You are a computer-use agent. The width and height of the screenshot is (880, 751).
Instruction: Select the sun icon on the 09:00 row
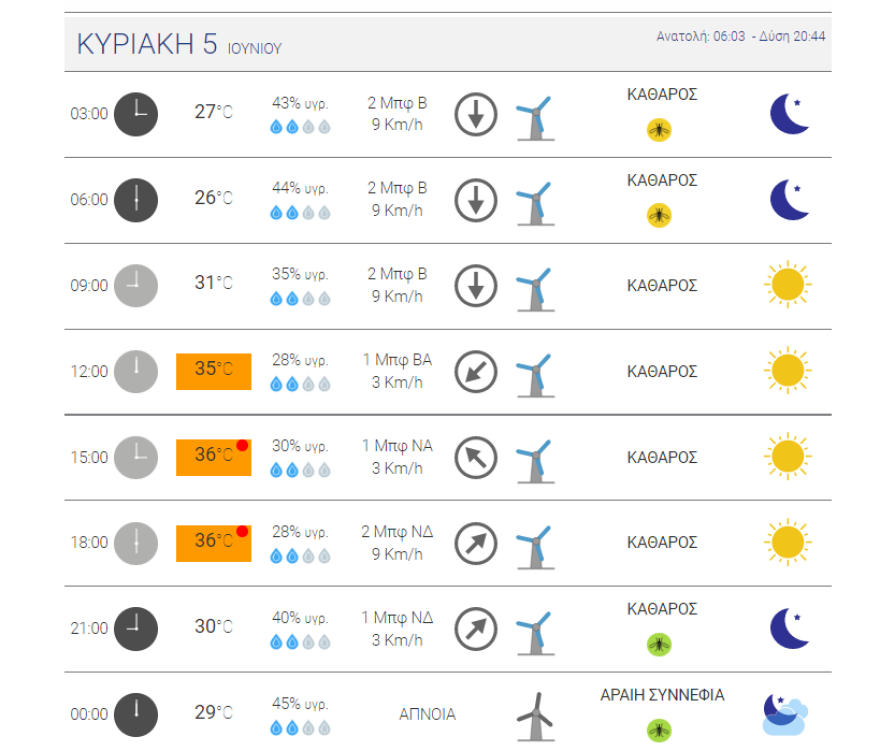click(789, 284)
